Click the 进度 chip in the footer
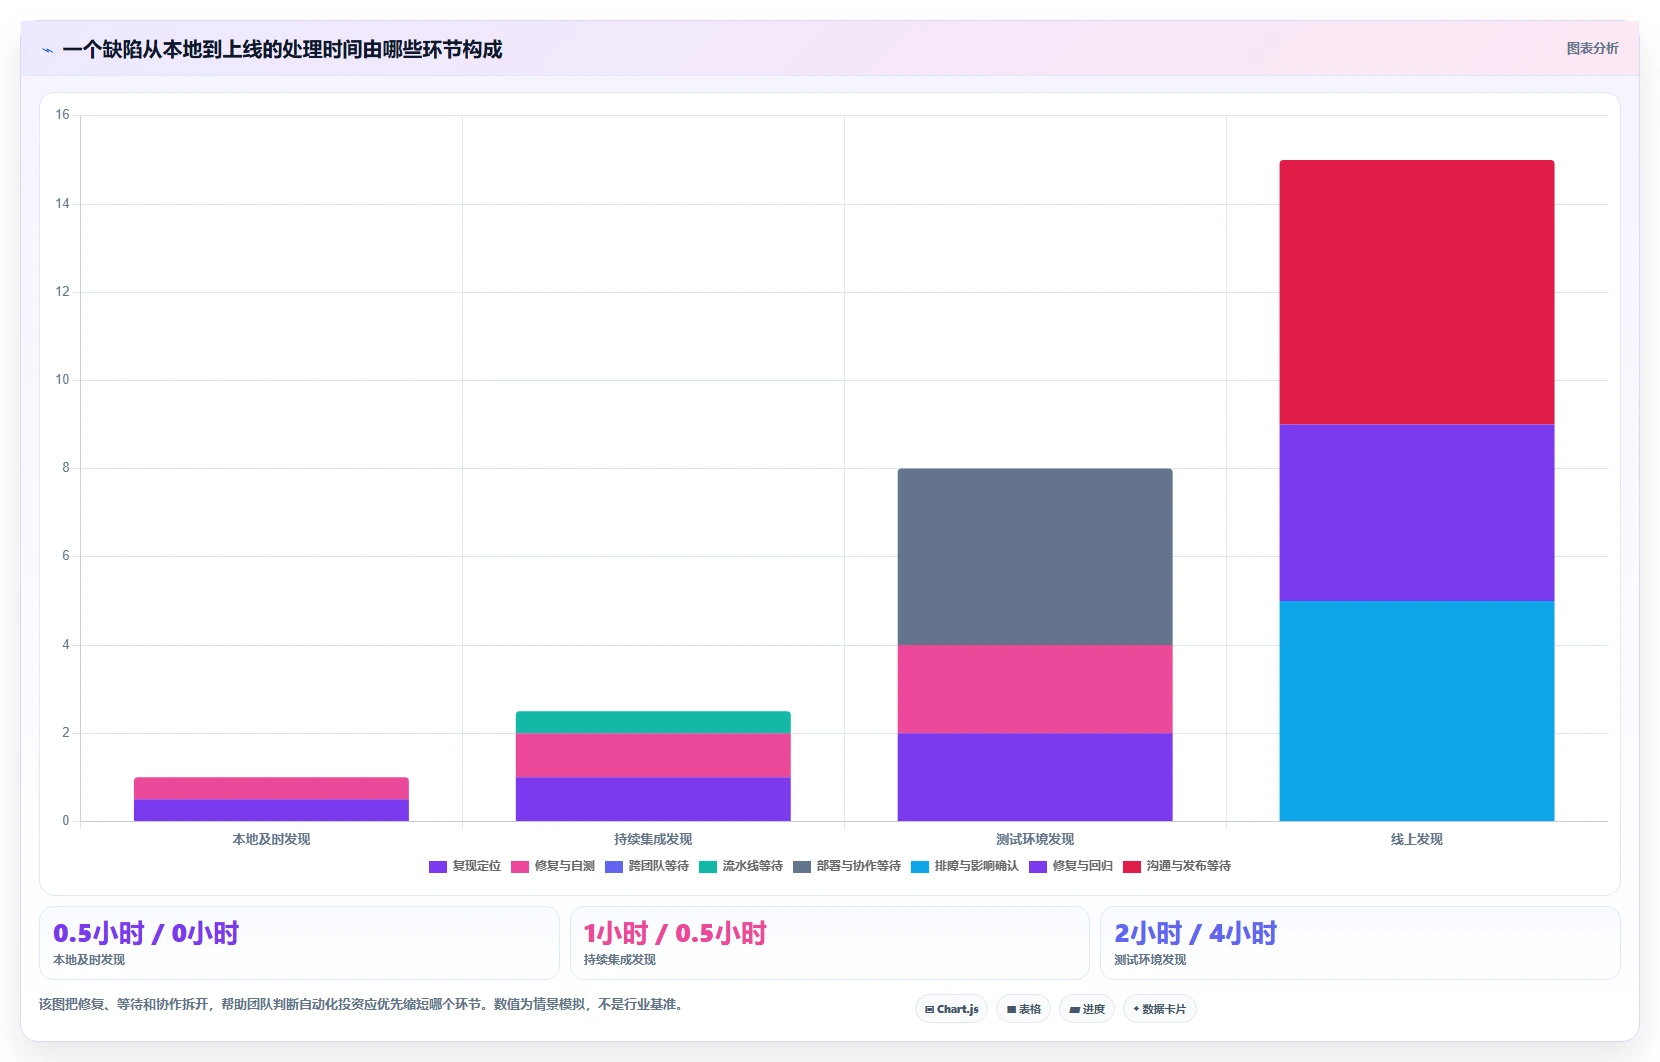Viewport: 1660px width, 1062px height. click(x=1087, y=1009)
